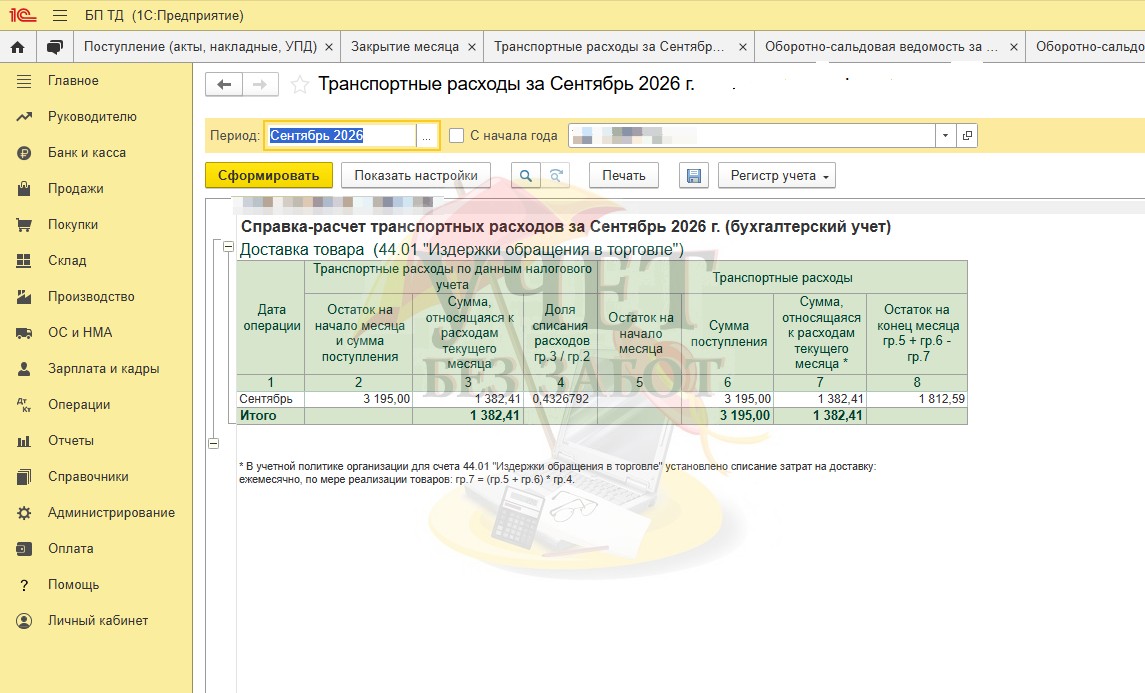Open the find magnifier tool

(x=526, y=175)
